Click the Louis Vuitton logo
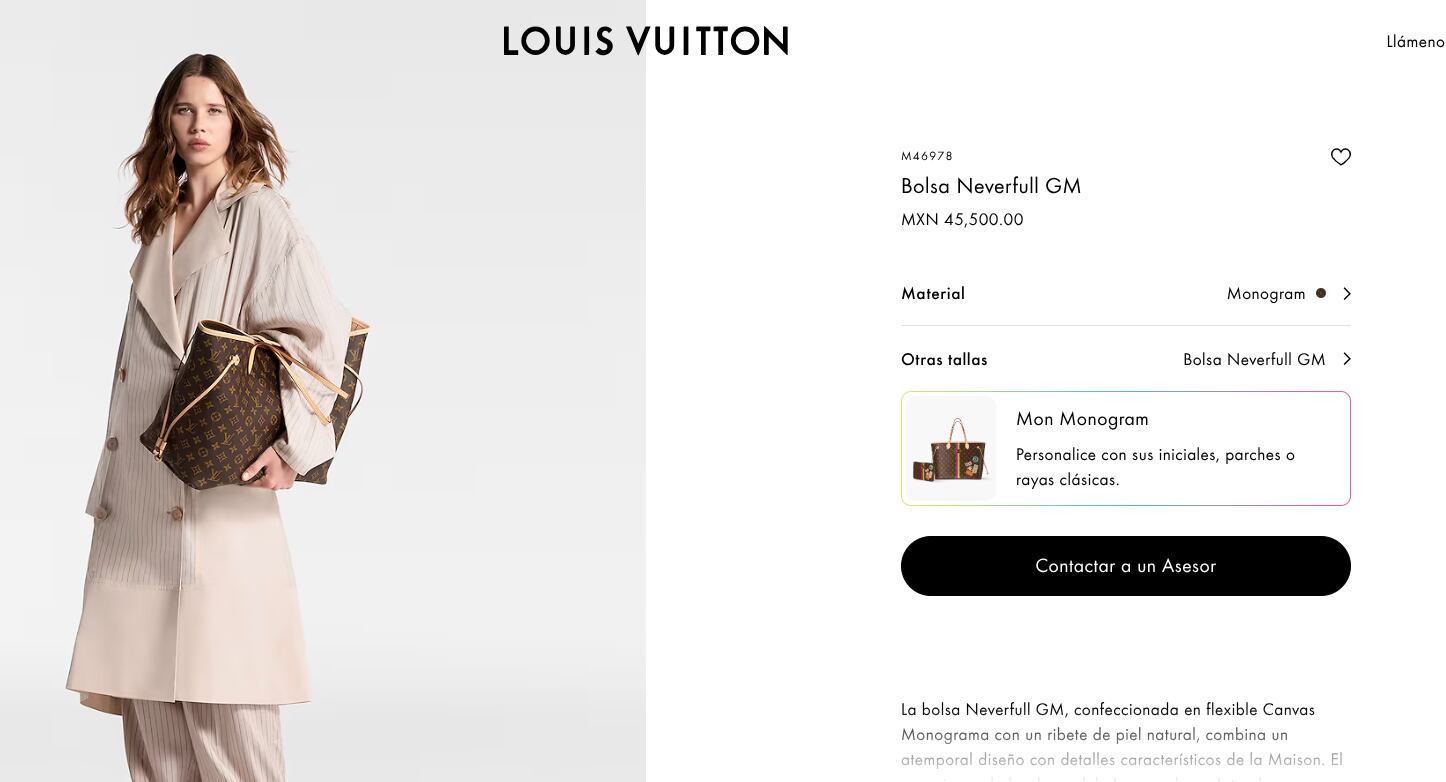The width and height of the screenshot is (1446, 782). tap(646, 42)
